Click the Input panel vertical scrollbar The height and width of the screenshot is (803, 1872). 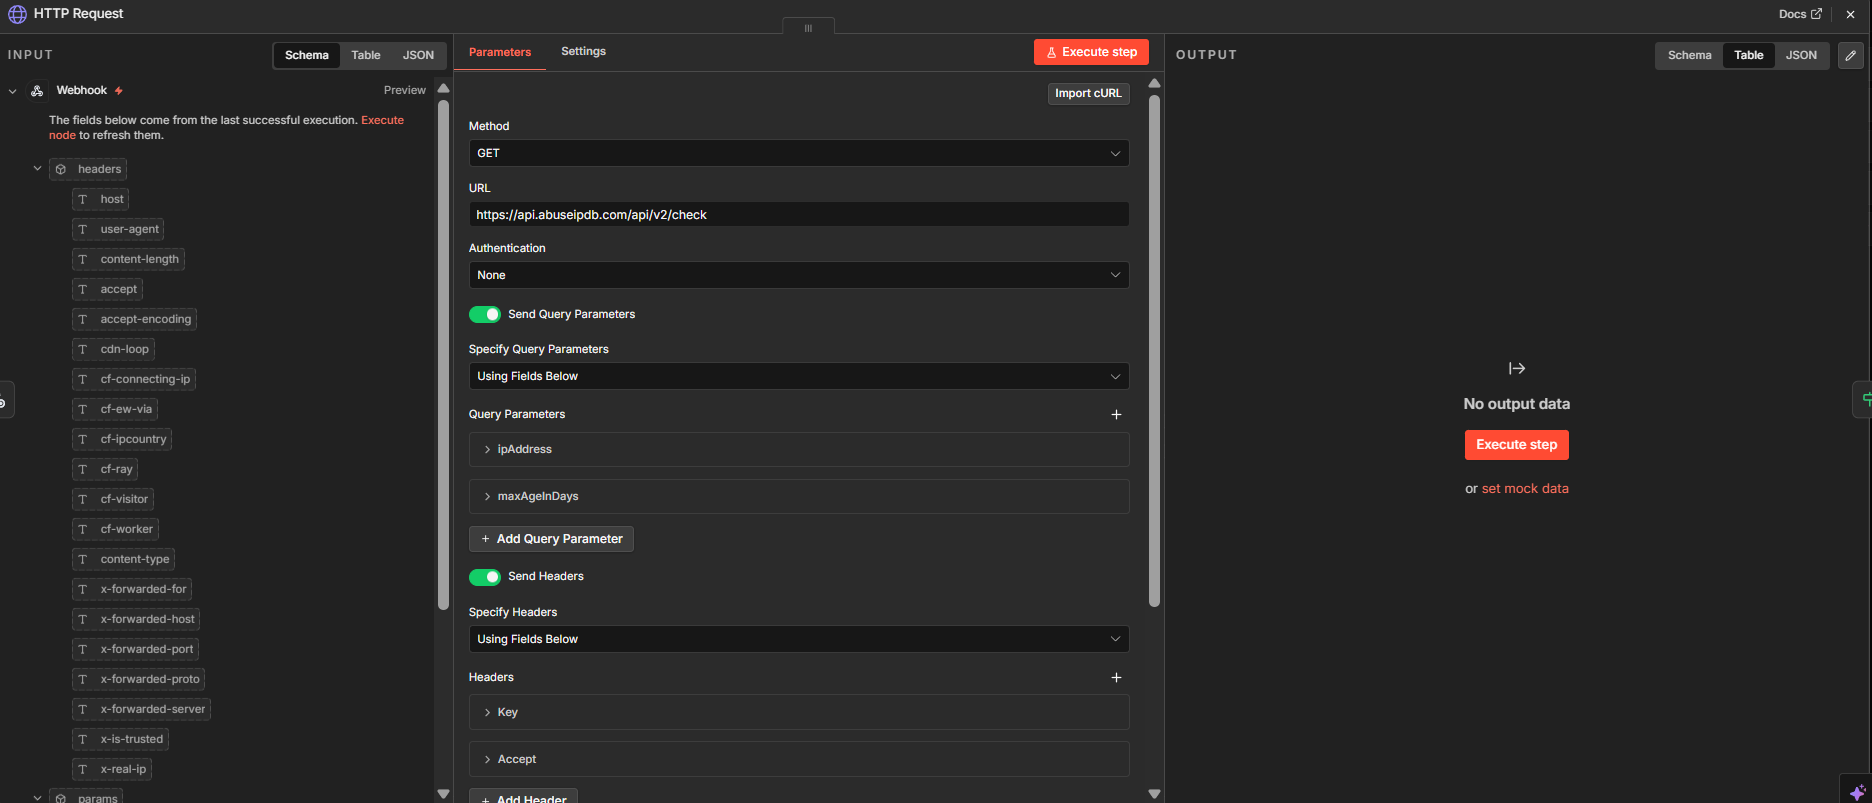pyautogui.click(x=443, y=355)
